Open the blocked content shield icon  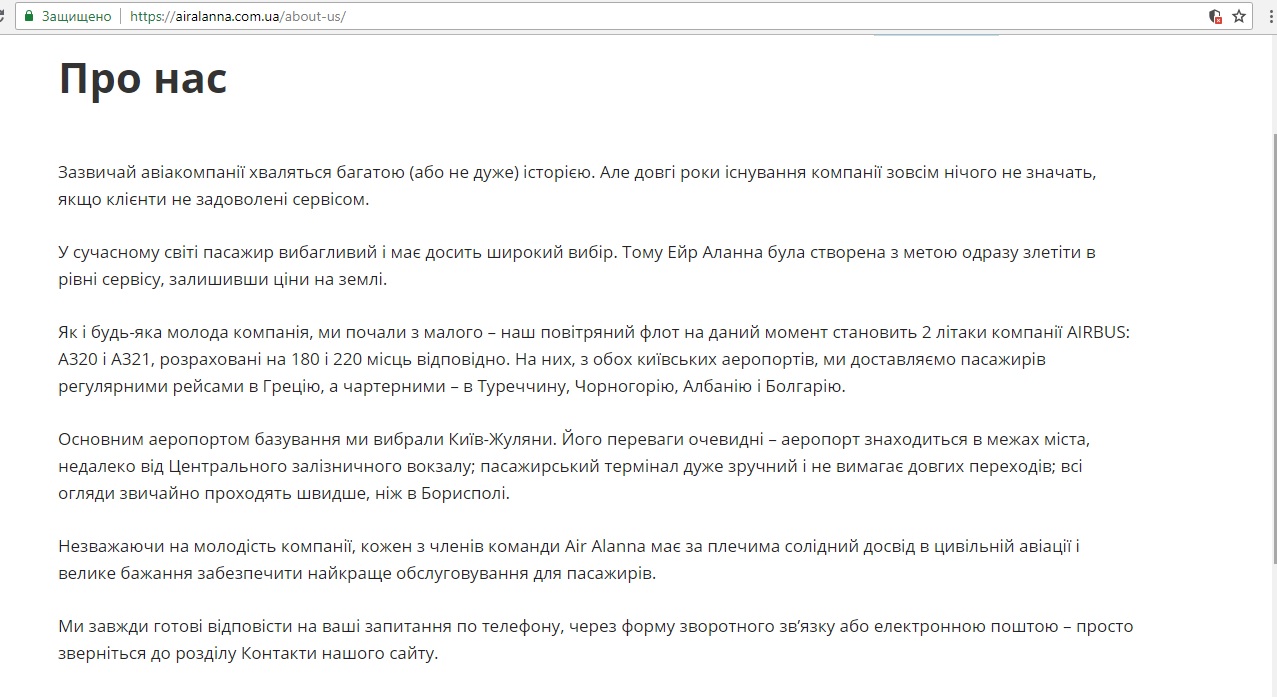point(1215,17)
